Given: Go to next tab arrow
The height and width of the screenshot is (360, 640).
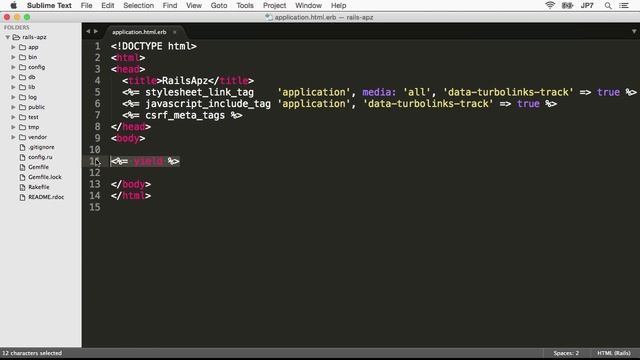Looking at the screenshot, I should tap(96, 31).
